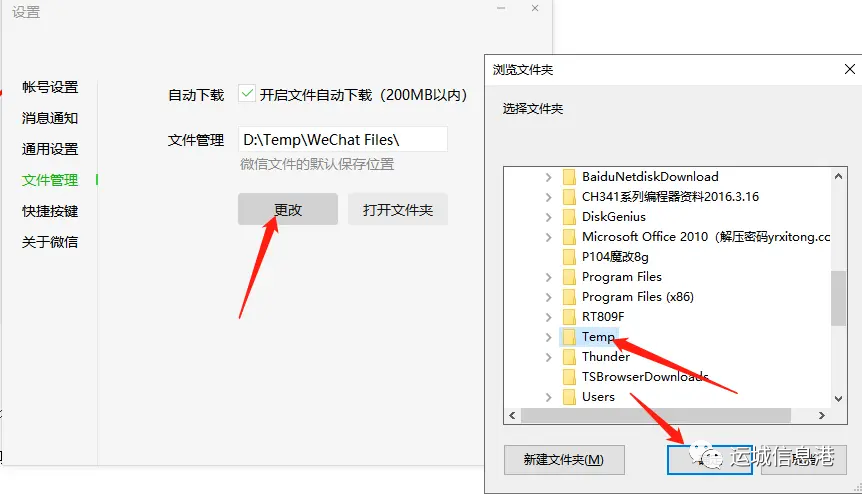Screen dimensions: 862x494
Task: Click the D:\Temp\WeChat Files\ path field
Action: pos(342,140)
